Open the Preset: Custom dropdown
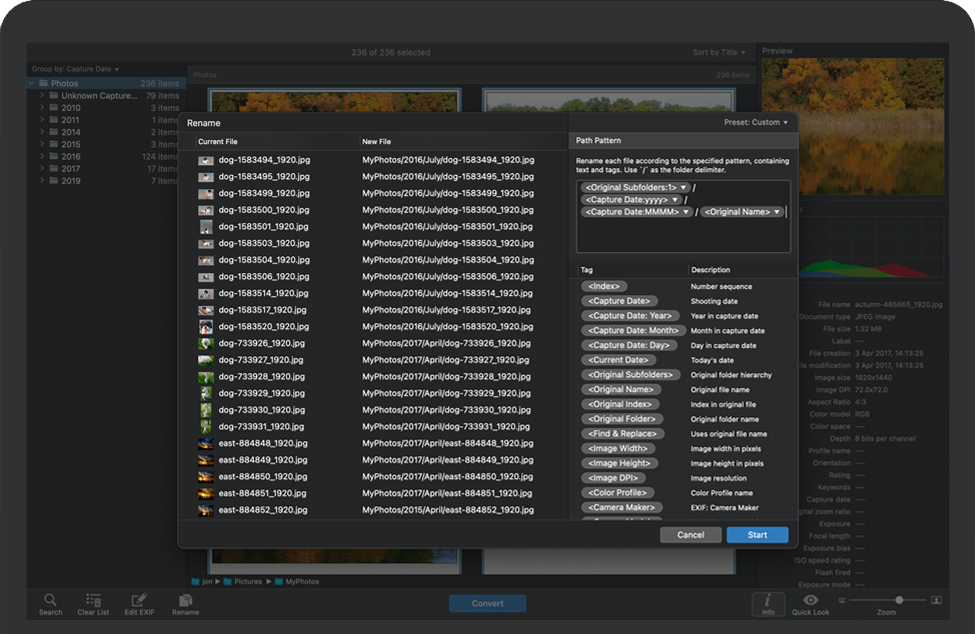This screenshot has width=975, height=634. (x=756, y=122)
